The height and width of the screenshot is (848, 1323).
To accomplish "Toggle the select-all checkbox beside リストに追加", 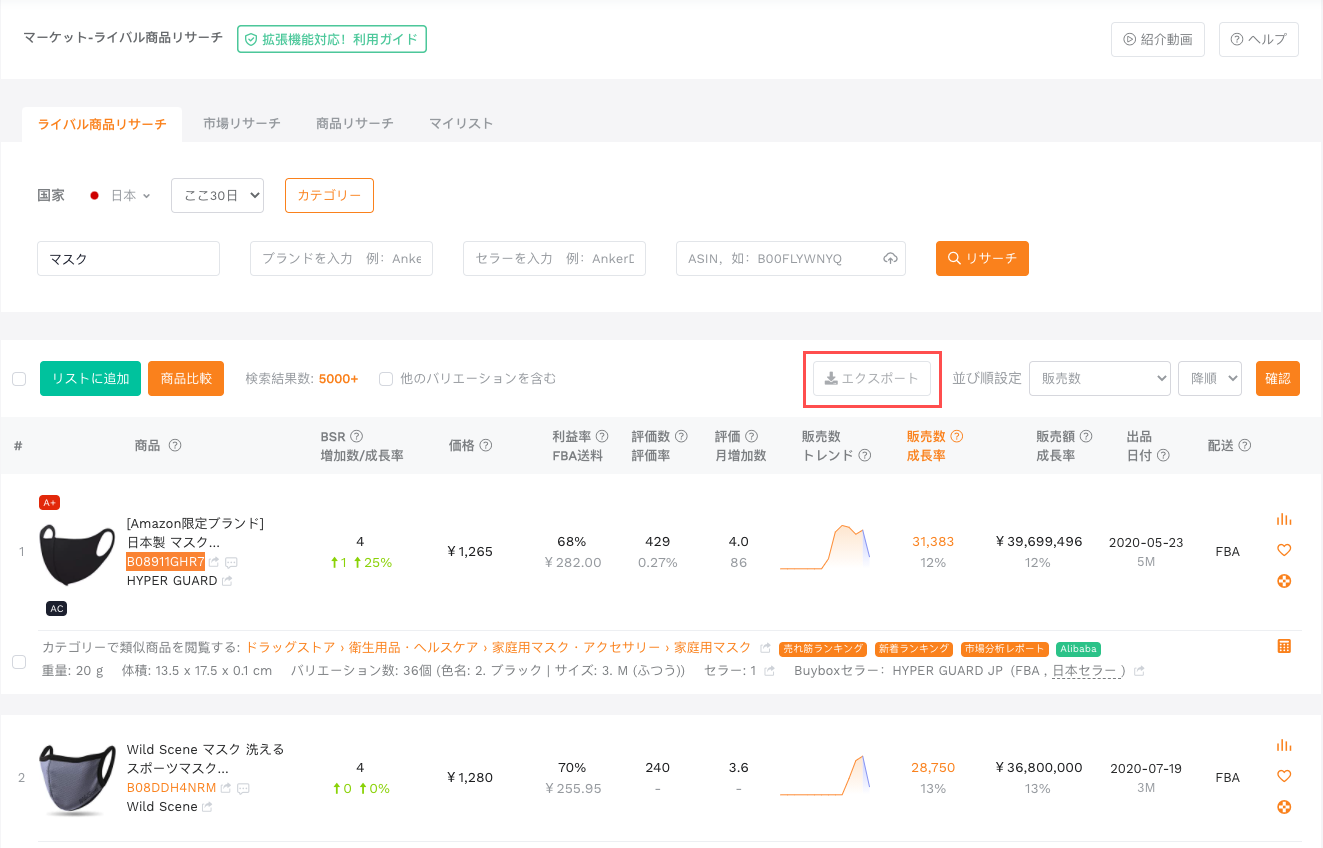I will click(x=18, y=379).
